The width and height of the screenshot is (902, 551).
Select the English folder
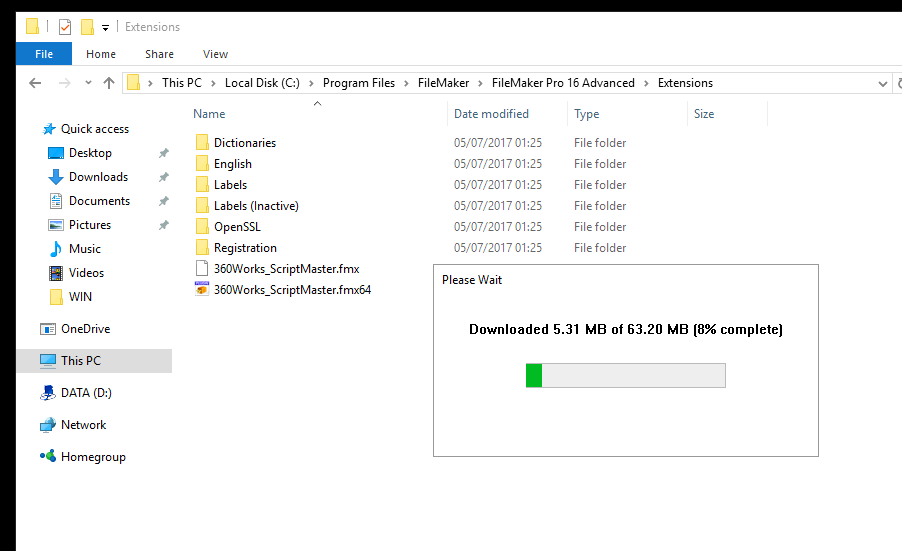pos(233,164)
